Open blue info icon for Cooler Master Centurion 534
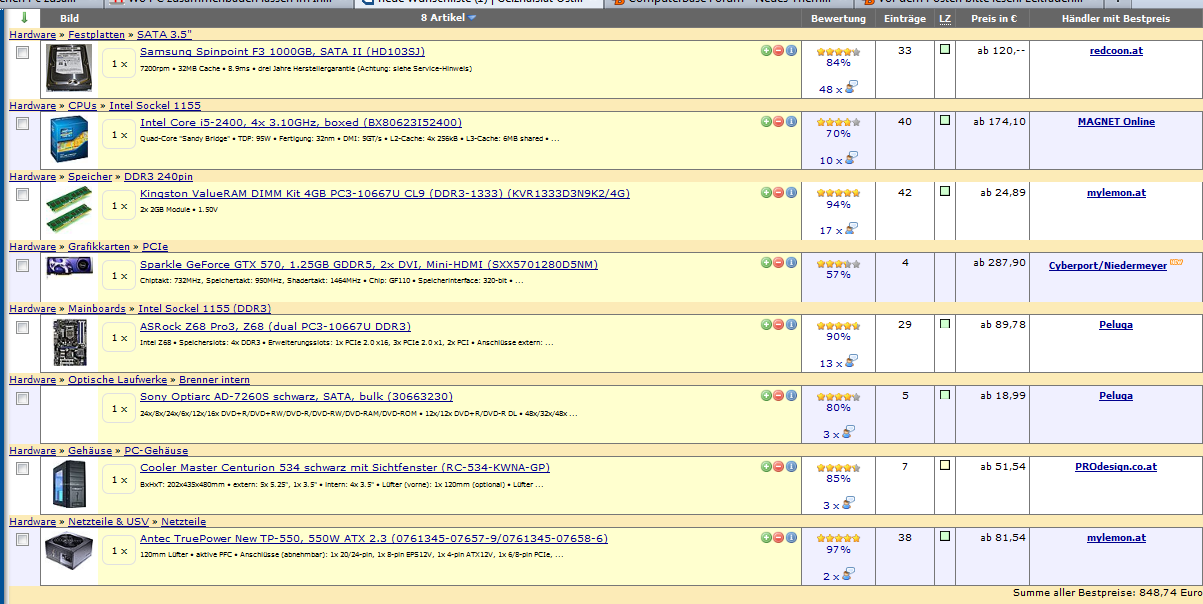 point(791,466)
